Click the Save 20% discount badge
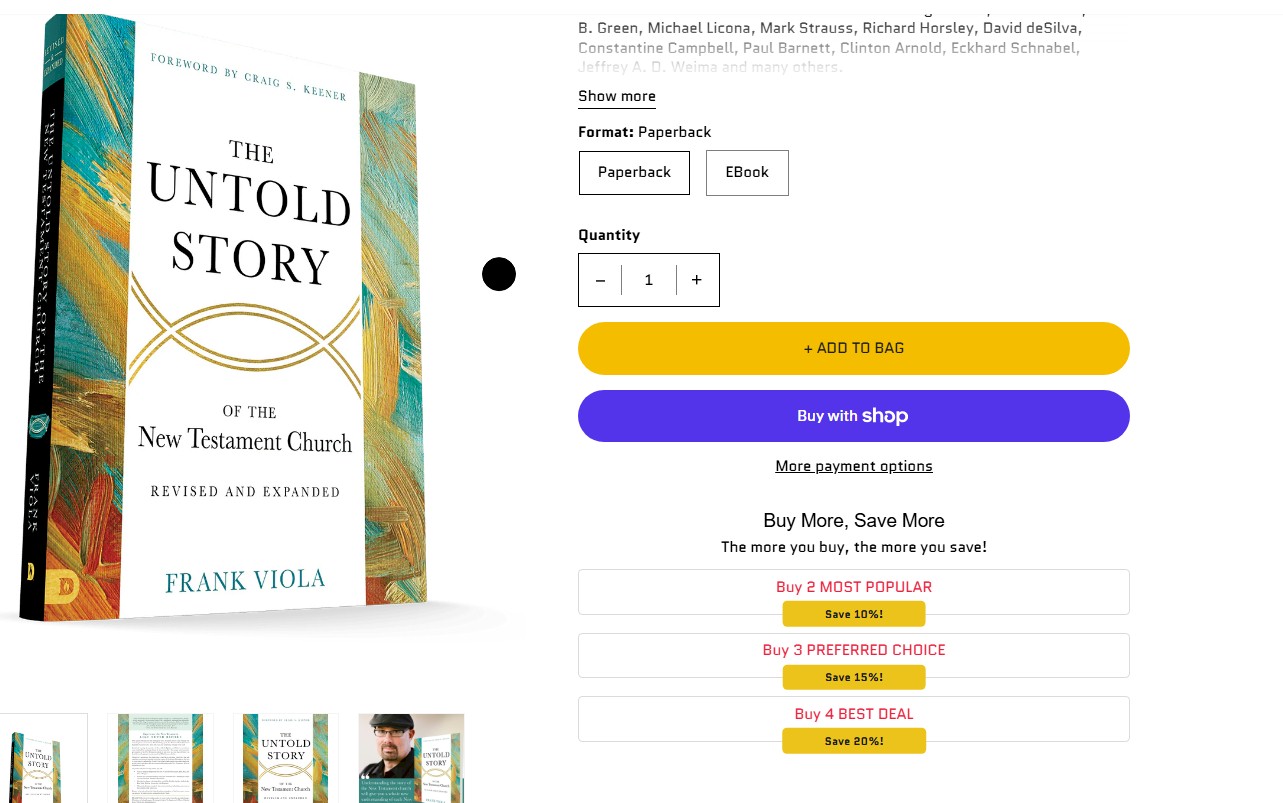1283x803 pixels. [x=854, y=741]
